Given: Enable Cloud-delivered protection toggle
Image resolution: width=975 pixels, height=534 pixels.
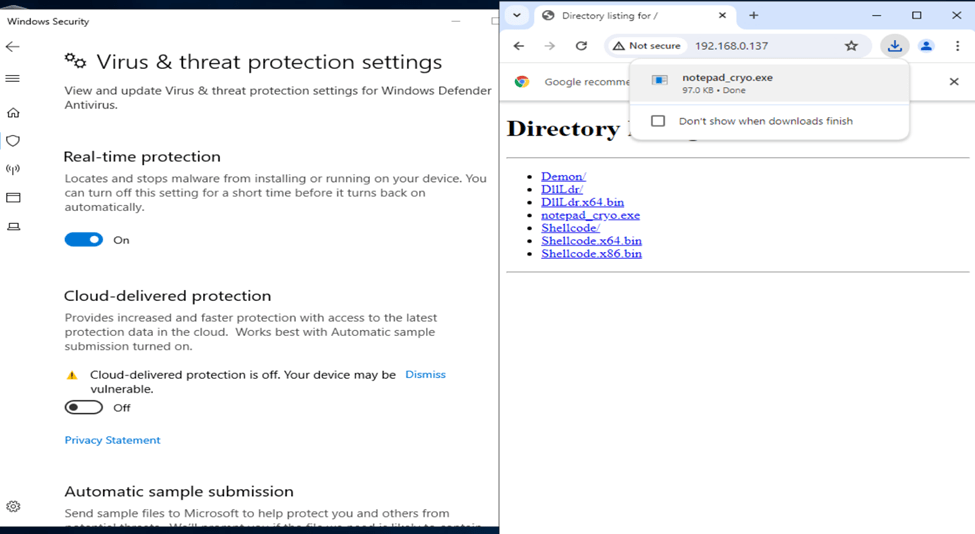Looking at the screenshot, I should [x=84, y=407].
